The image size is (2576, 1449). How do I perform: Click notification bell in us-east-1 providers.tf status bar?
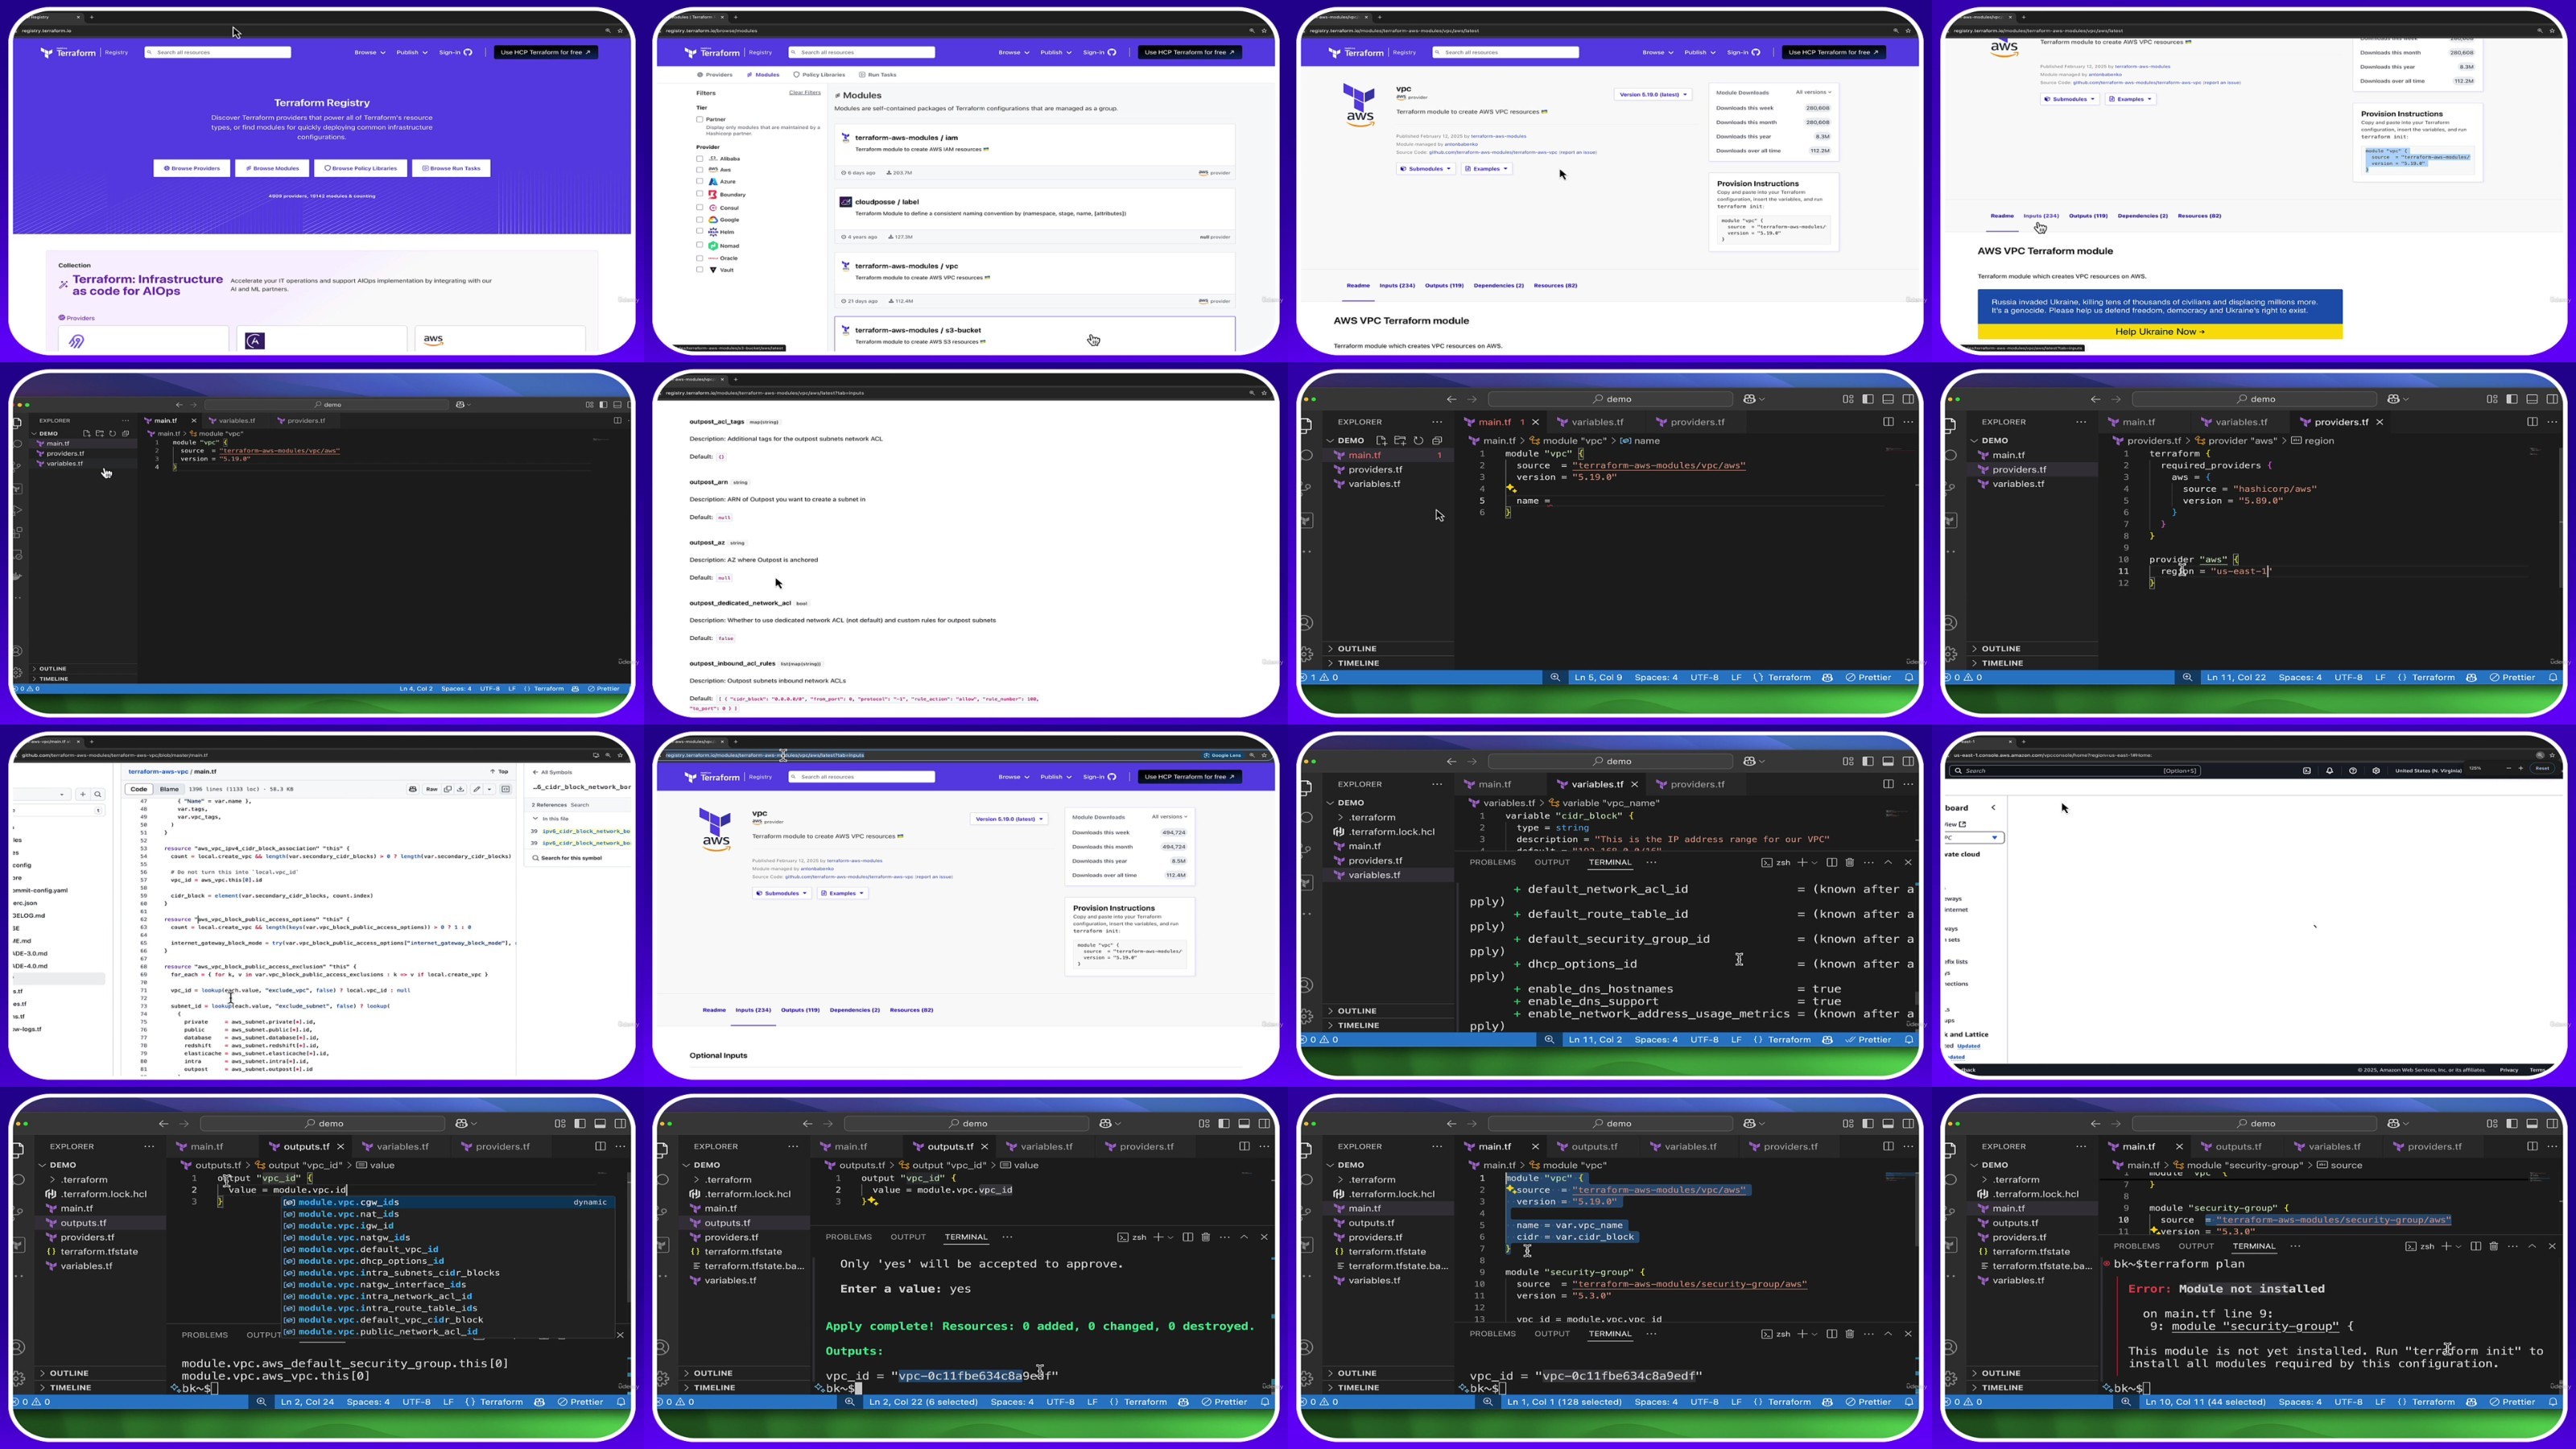(2553, 677)
